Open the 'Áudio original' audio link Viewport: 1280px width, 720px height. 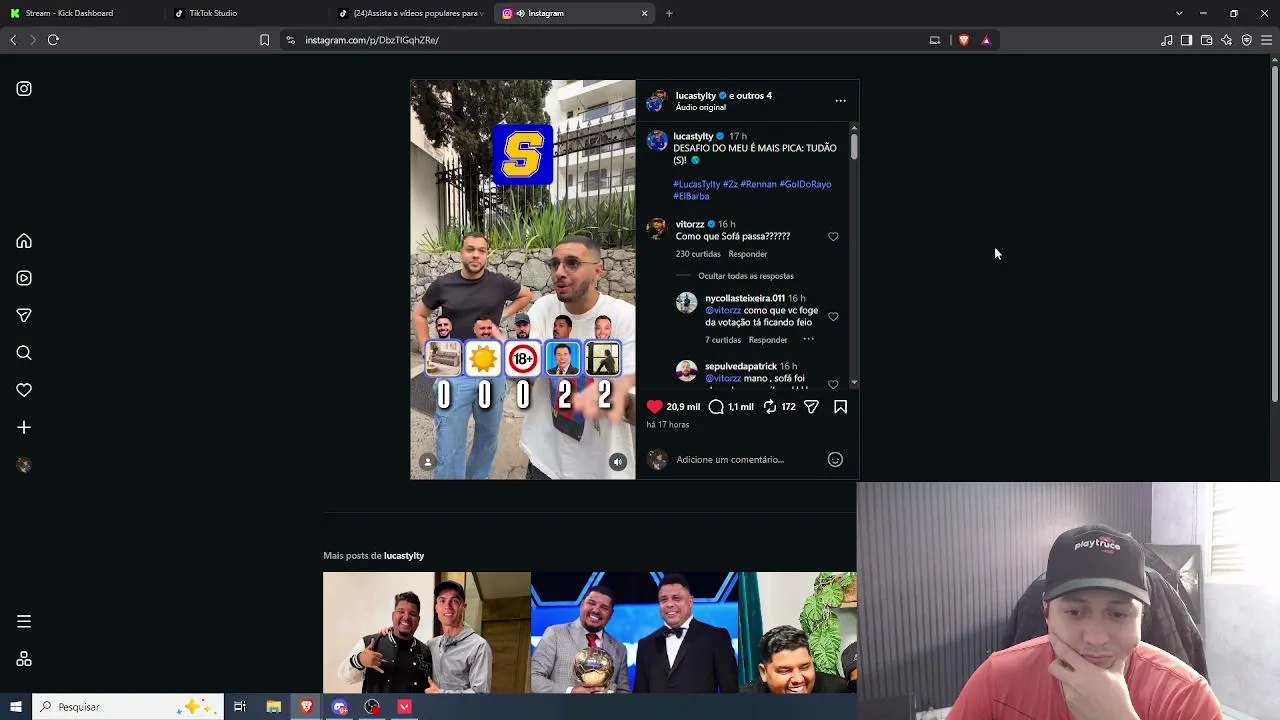pyautogui.click(x=701, y=108)
